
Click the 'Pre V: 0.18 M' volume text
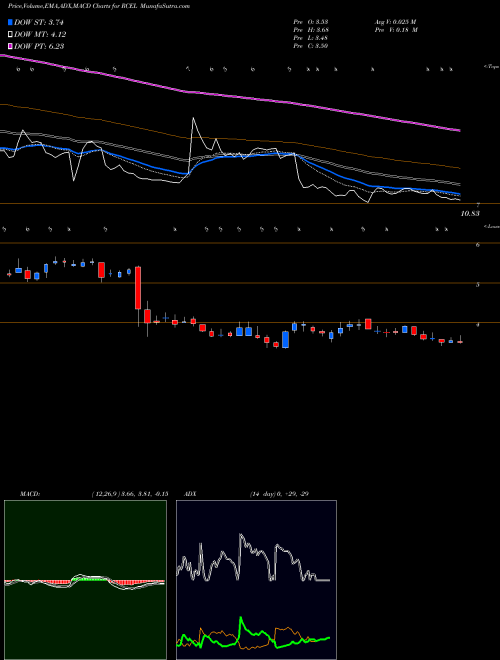pos(396,30)
